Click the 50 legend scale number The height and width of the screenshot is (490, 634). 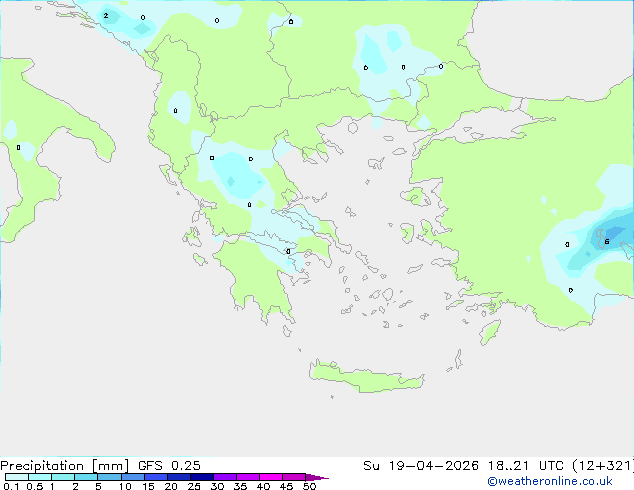click(x=309, y=486)
